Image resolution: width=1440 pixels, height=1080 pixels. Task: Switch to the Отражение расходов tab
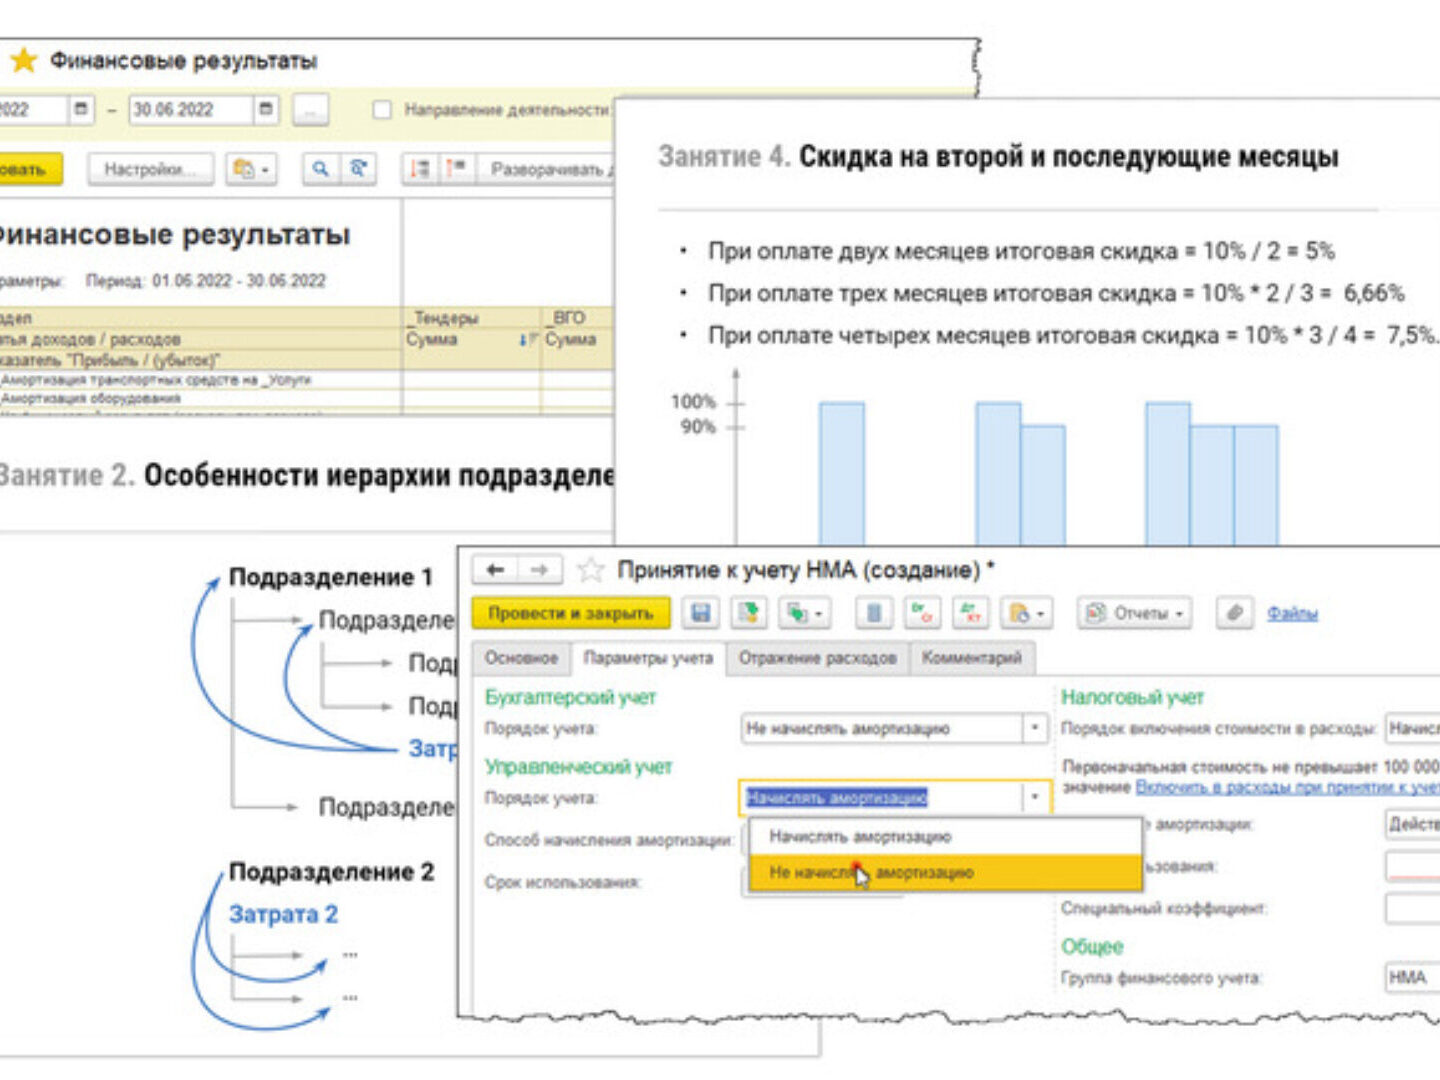click(x=817, y=658)
